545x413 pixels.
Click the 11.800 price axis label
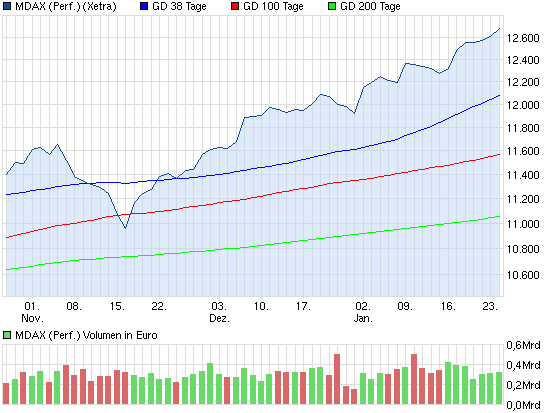click(523, 128)
